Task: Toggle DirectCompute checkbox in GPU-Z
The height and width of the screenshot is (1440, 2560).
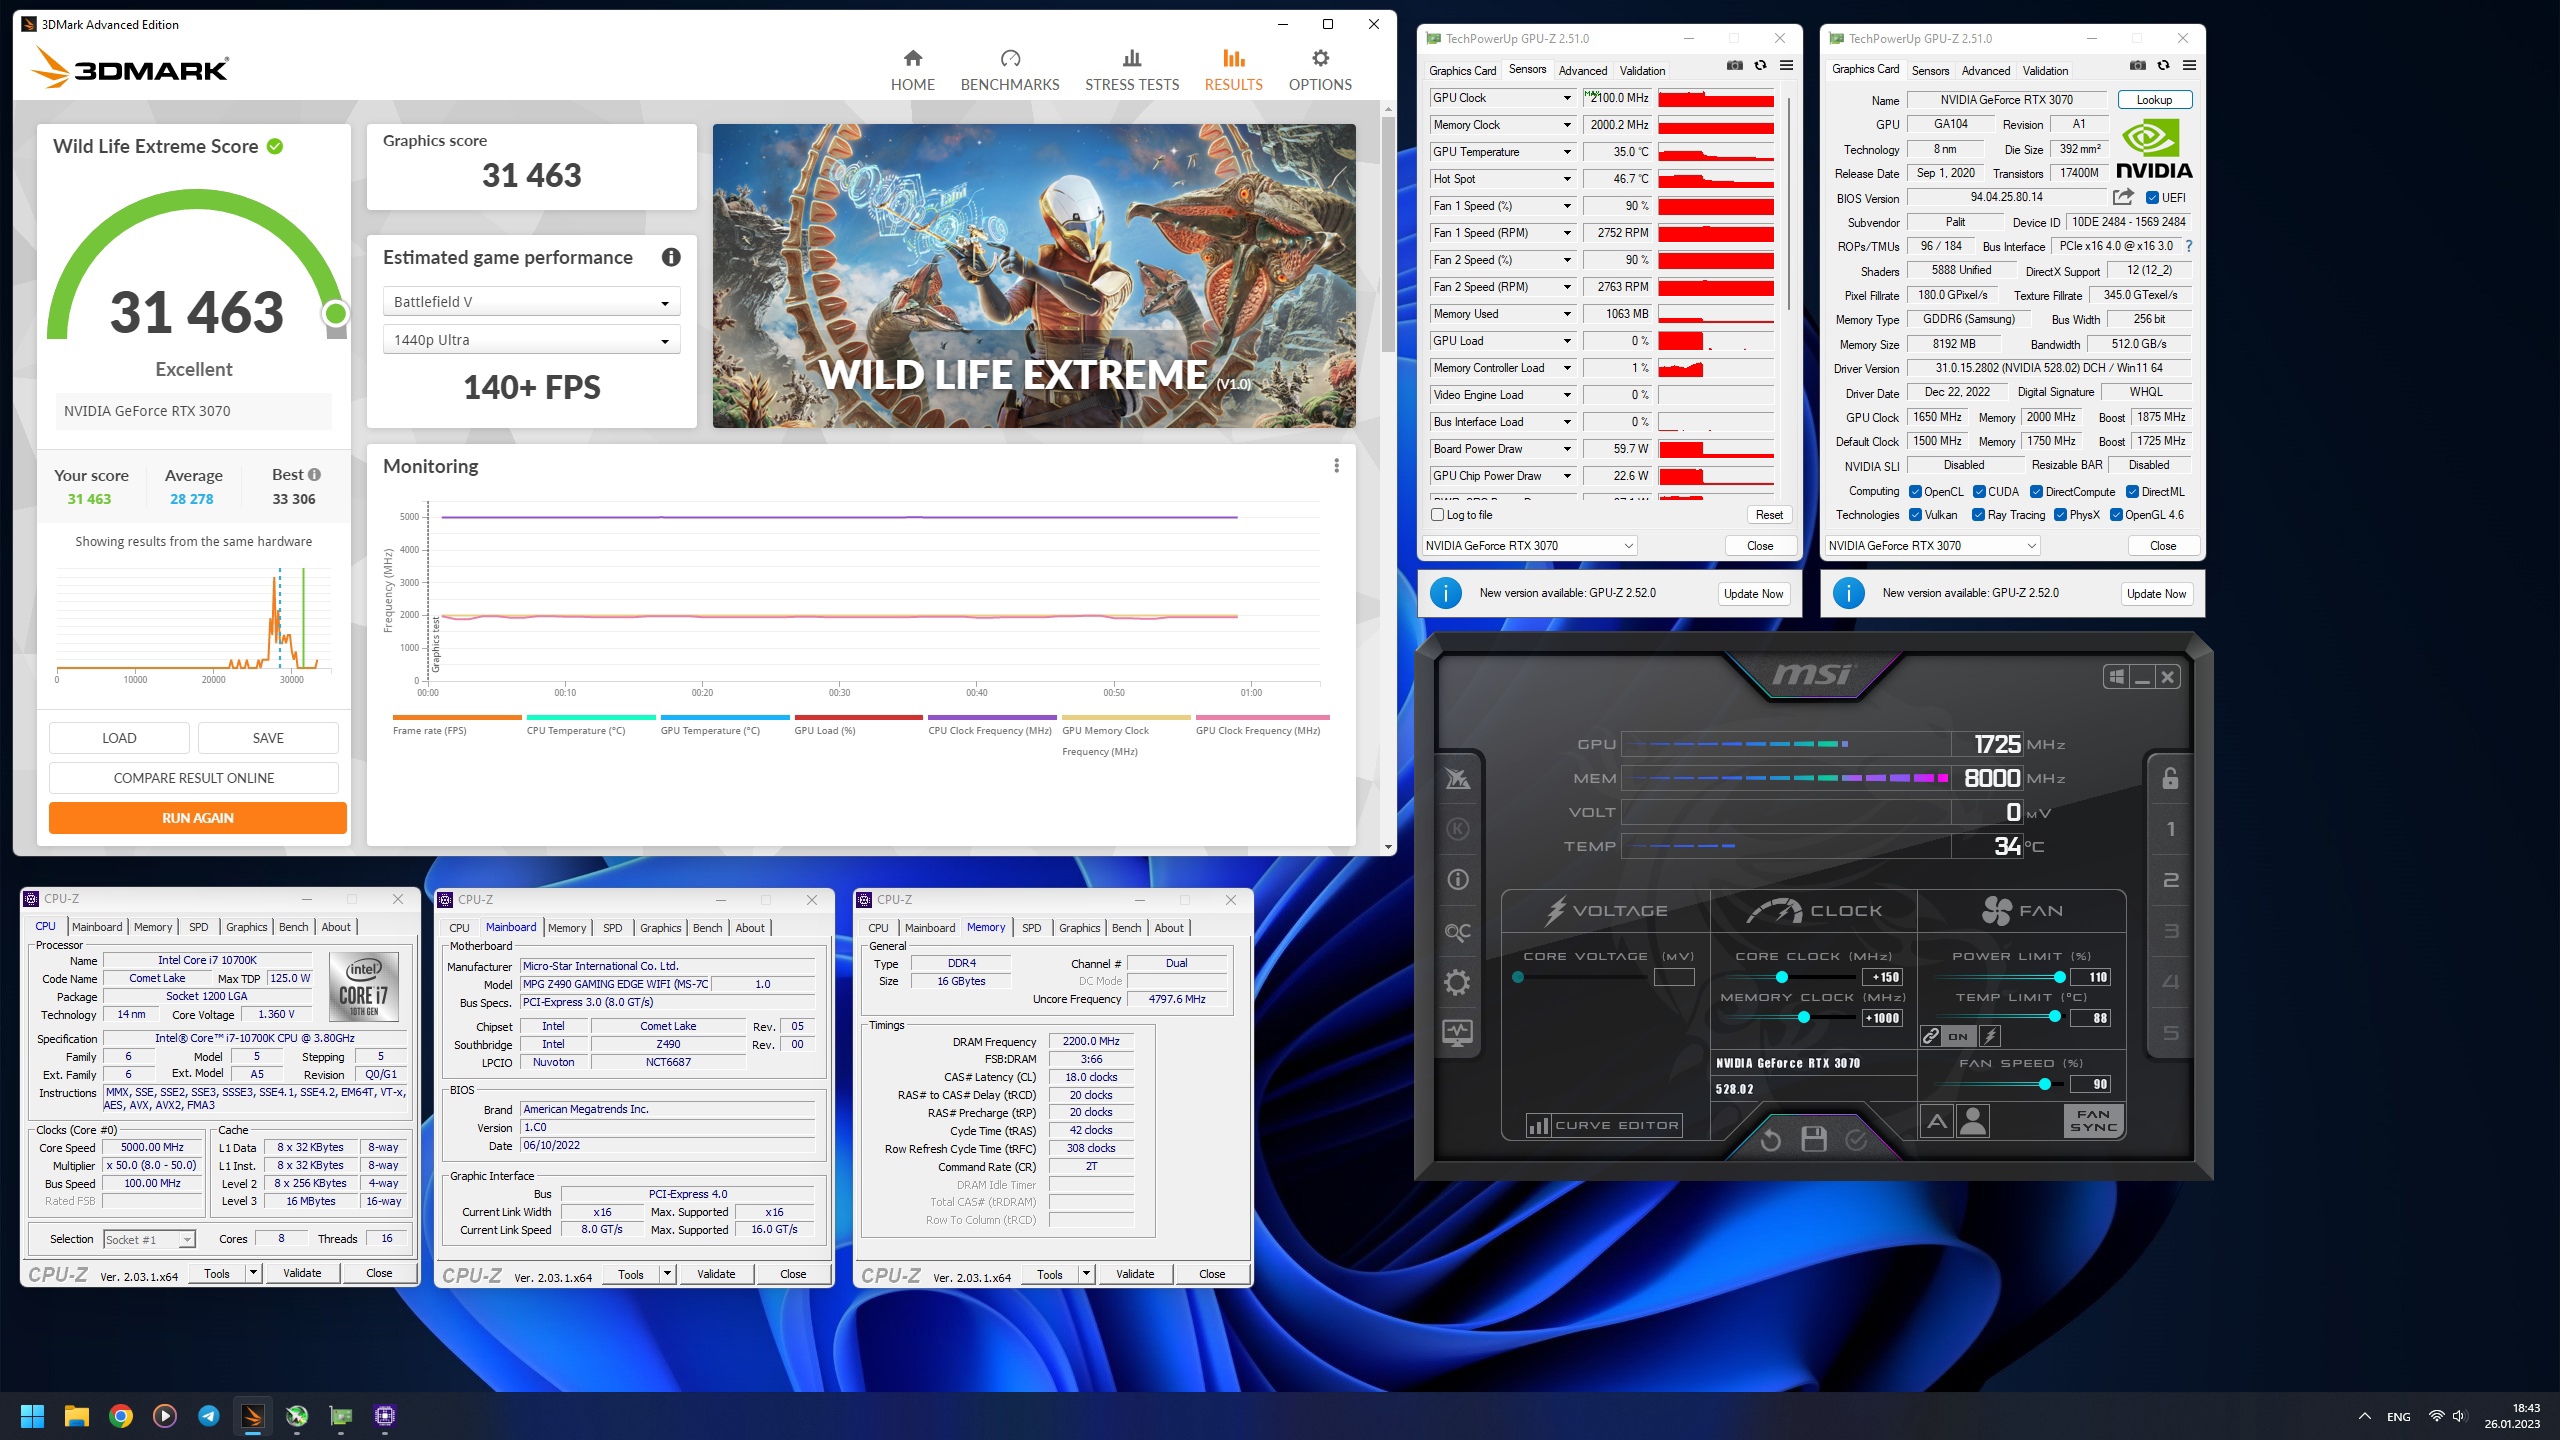Action: tap(2036, 491)
